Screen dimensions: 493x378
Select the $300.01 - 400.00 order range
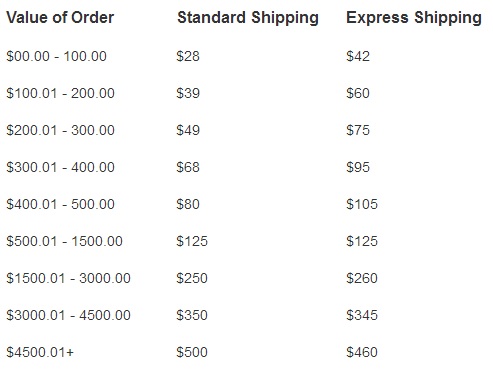(60, 167)
